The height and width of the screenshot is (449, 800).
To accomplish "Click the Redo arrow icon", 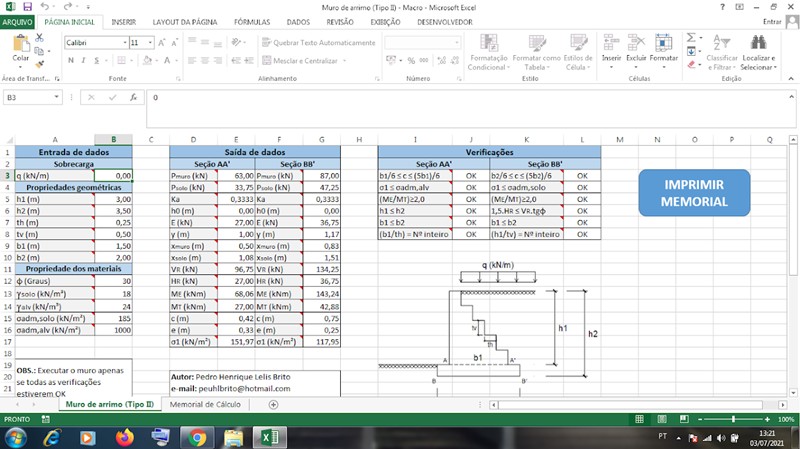I will tap(67, 7).
